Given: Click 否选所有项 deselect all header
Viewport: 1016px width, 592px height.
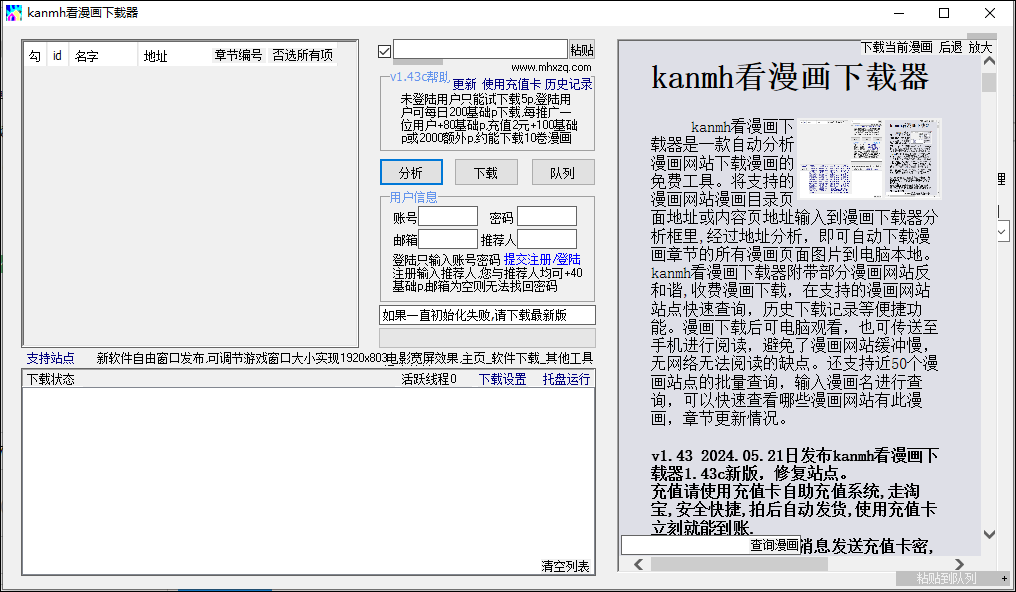Looking at the screenshot, I should [303, 56].
